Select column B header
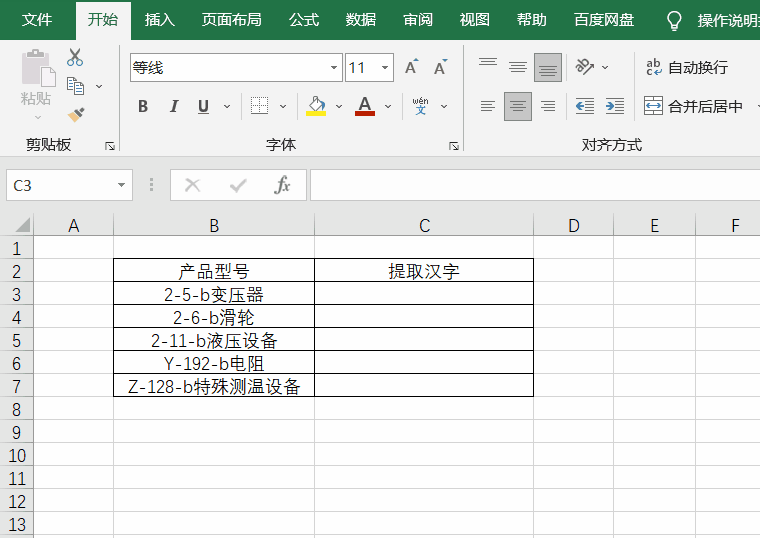Image resolution: width=760 pixels, height=538 pixels. [x=214, y=225]
